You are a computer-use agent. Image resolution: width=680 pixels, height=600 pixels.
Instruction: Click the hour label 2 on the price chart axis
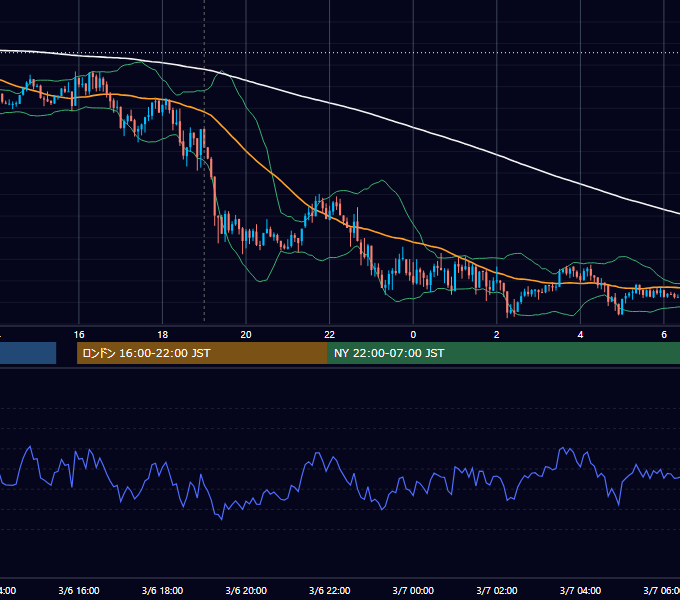(497, 334)
